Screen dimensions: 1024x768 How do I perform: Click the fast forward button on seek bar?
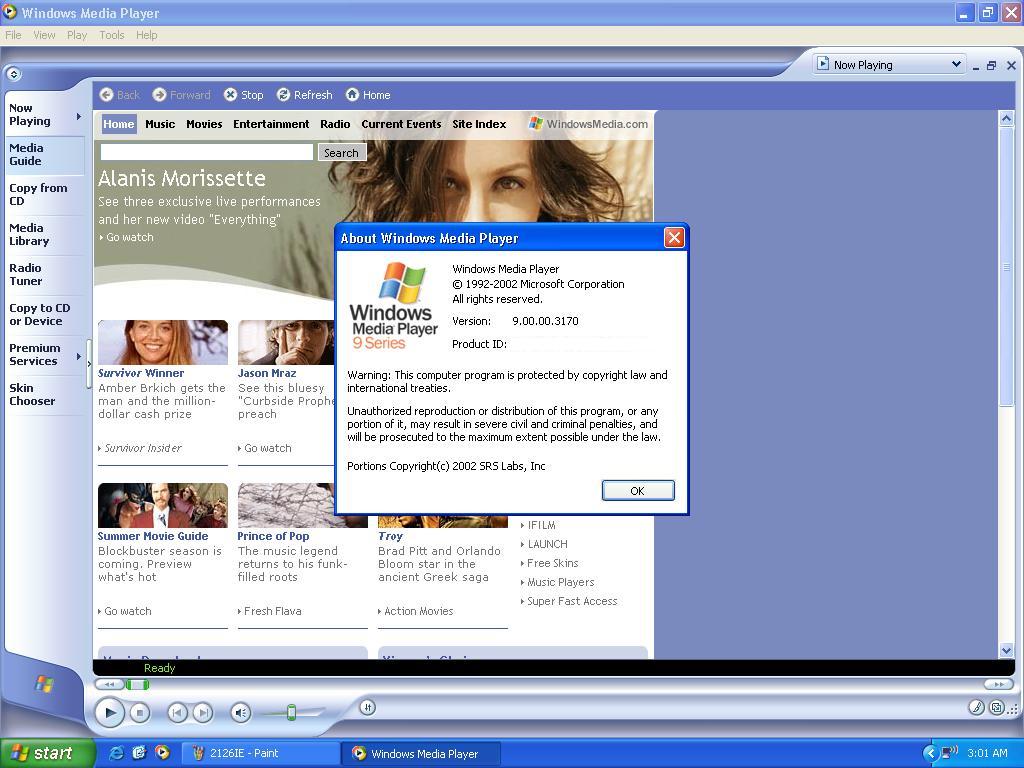pyautogui.click(x=999, y=684)
